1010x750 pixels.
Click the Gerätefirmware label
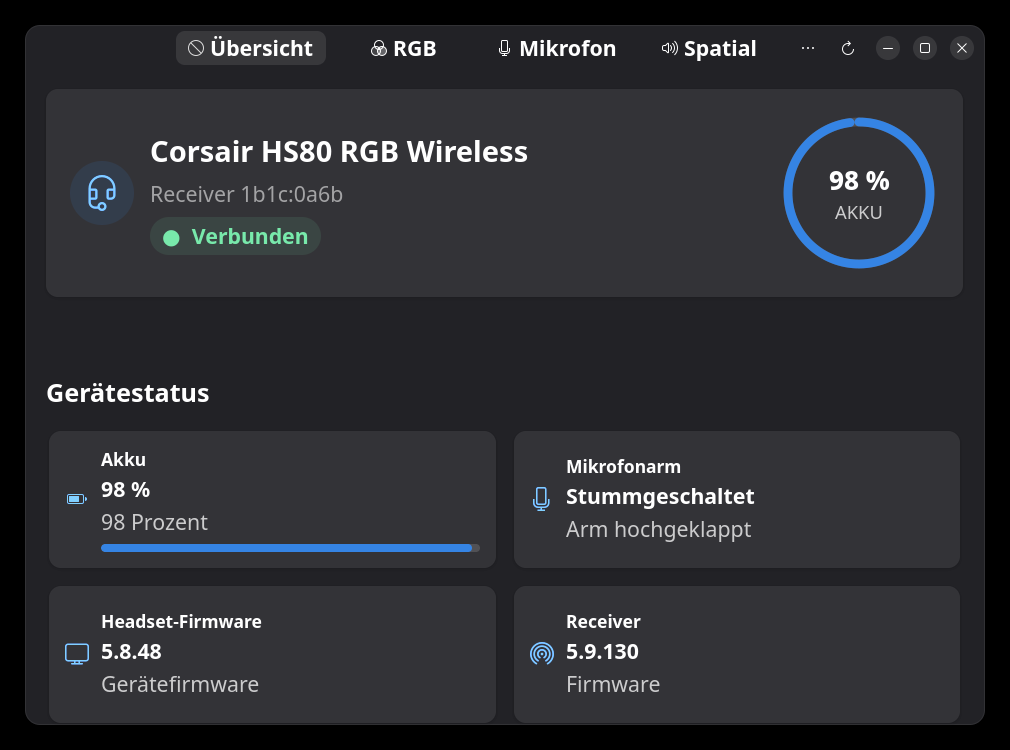(x=180, y=684)
